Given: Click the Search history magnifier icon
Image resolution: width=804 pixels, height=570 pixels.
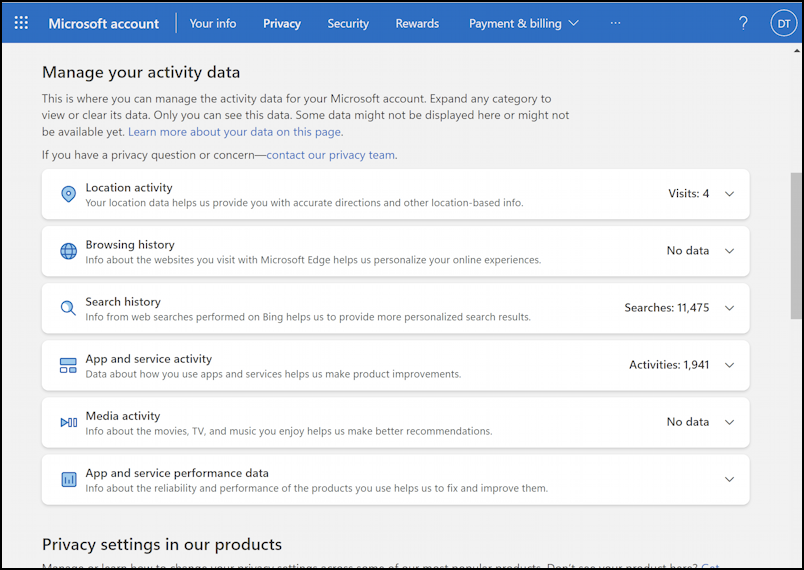Looking at the screenshot, I should coord(68,308).
